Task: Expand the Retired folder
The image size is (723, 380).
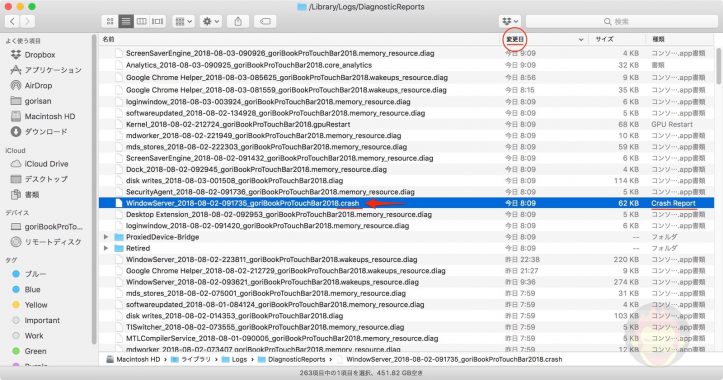Action: [x=106, y=248]
